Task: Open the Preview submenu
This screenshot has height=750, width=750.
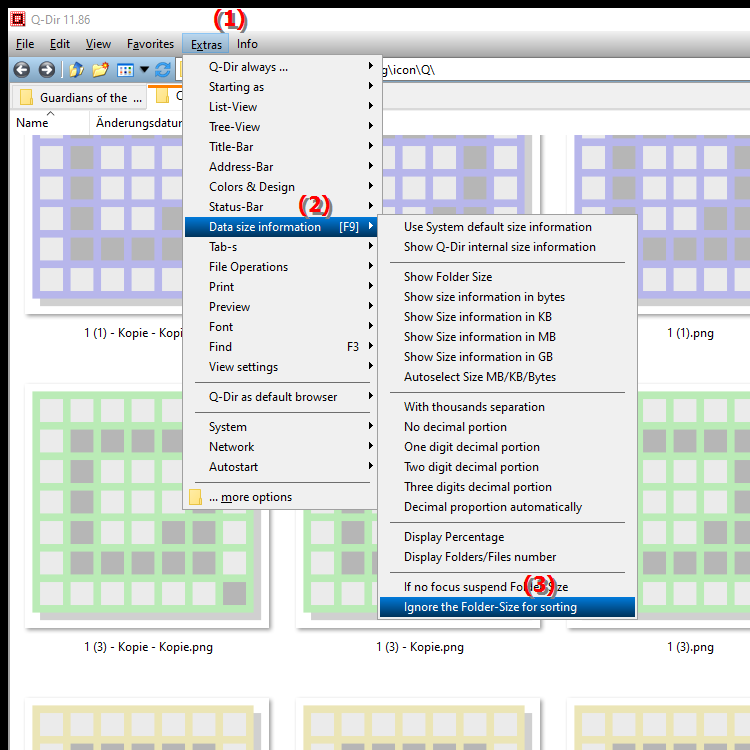Action: (x=281, y=307)
